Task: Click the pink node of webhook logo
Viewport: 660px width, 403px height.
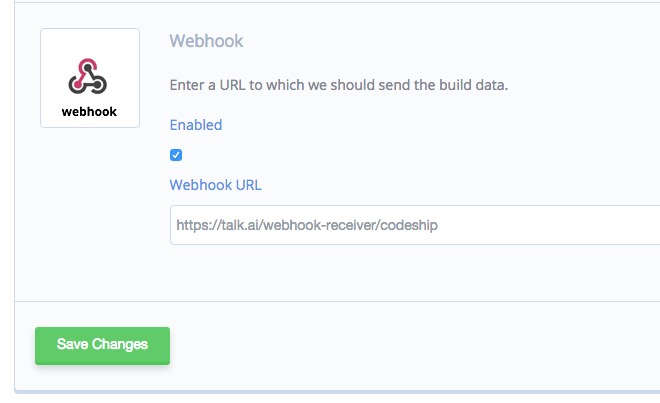Action: 77,85
